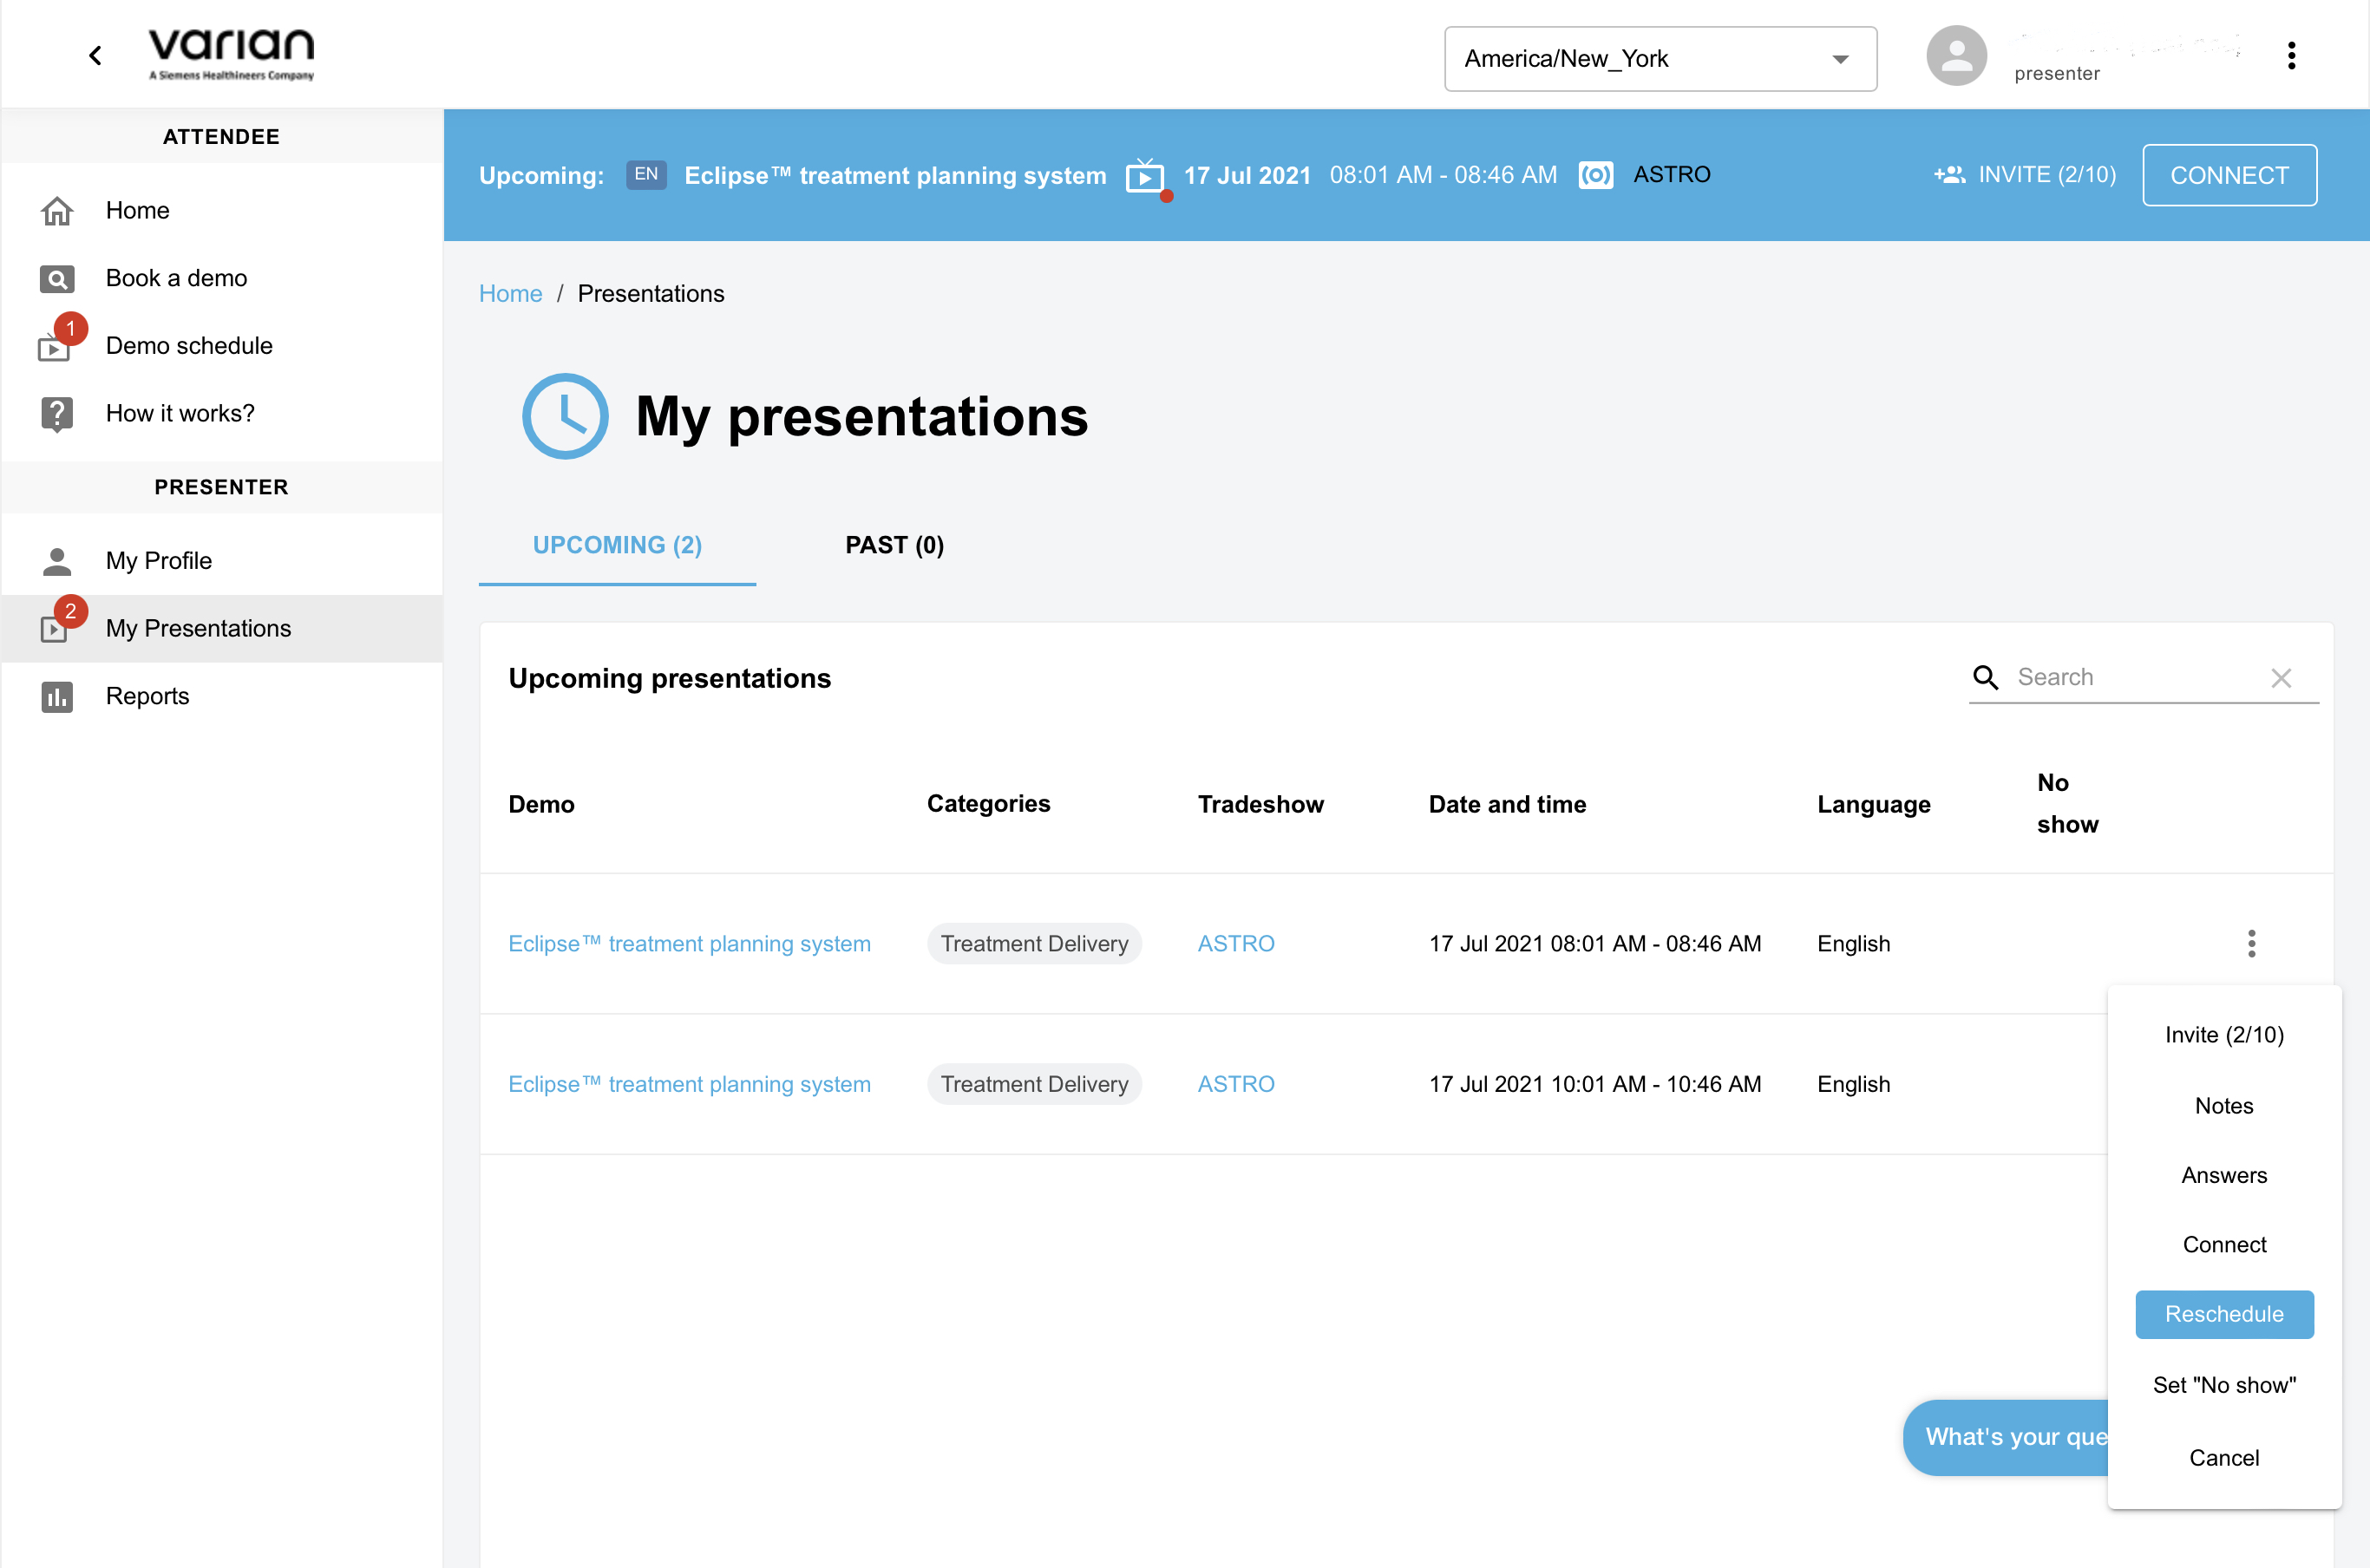Choose Answers from the context menu
This screenshot has width=2370, height=1568.
click(2223, 1175)
